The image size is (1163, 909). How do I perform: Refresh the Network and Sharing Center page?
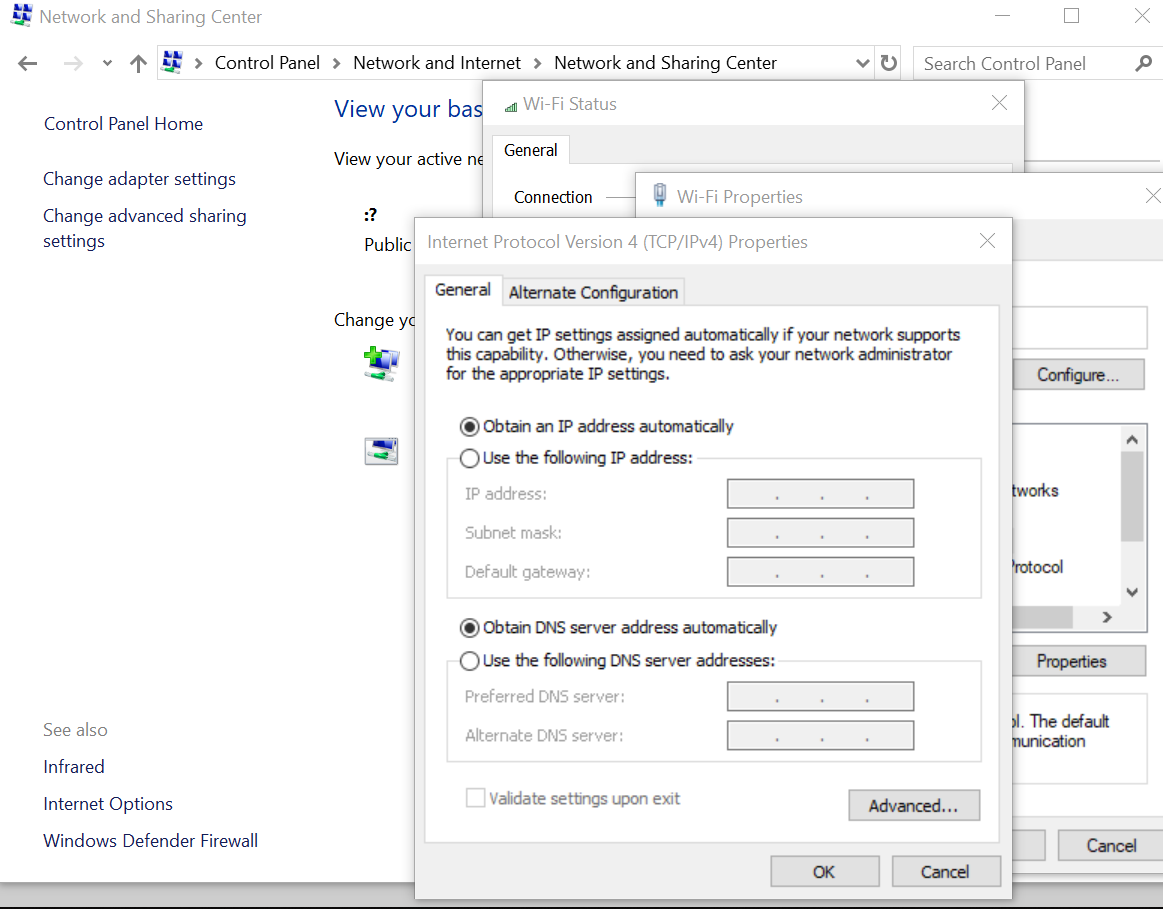point(889,63)
